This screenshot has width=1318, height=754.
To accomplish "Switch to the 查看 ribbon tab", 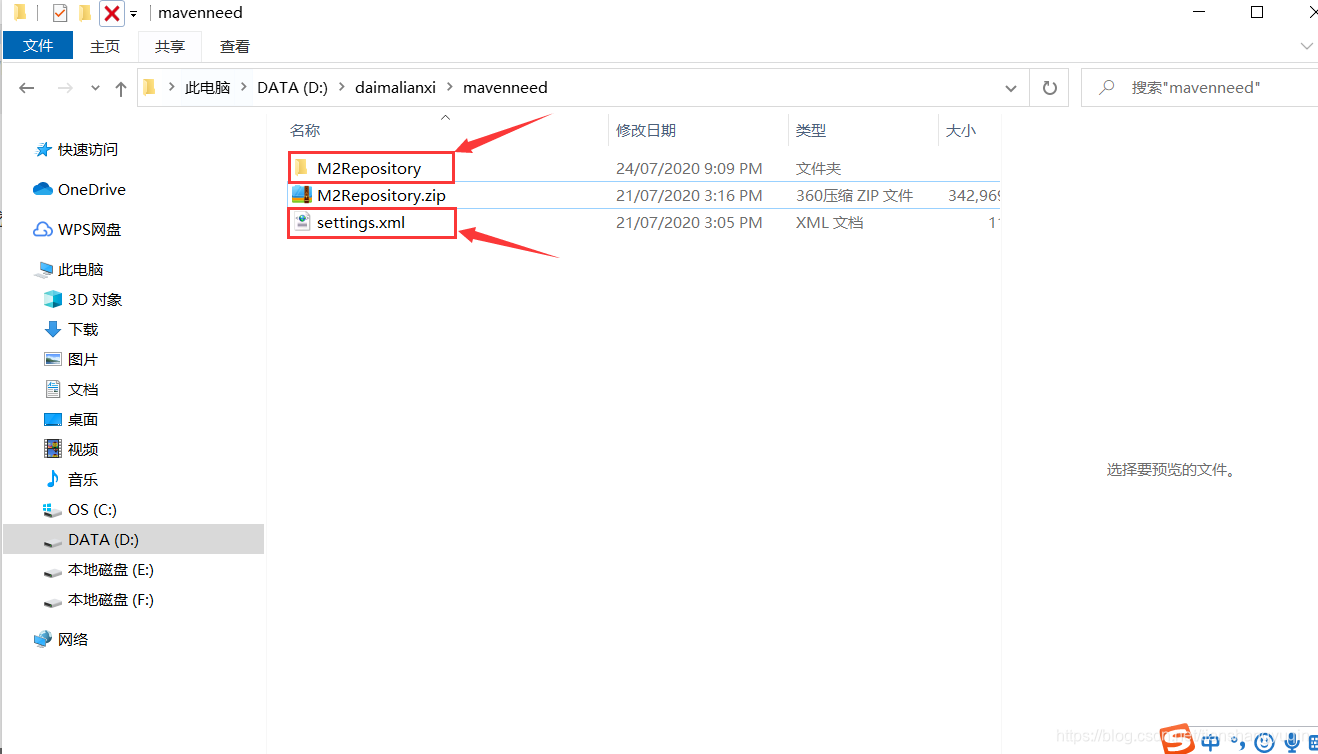I will pyautogui.click(x=235, y=46).
